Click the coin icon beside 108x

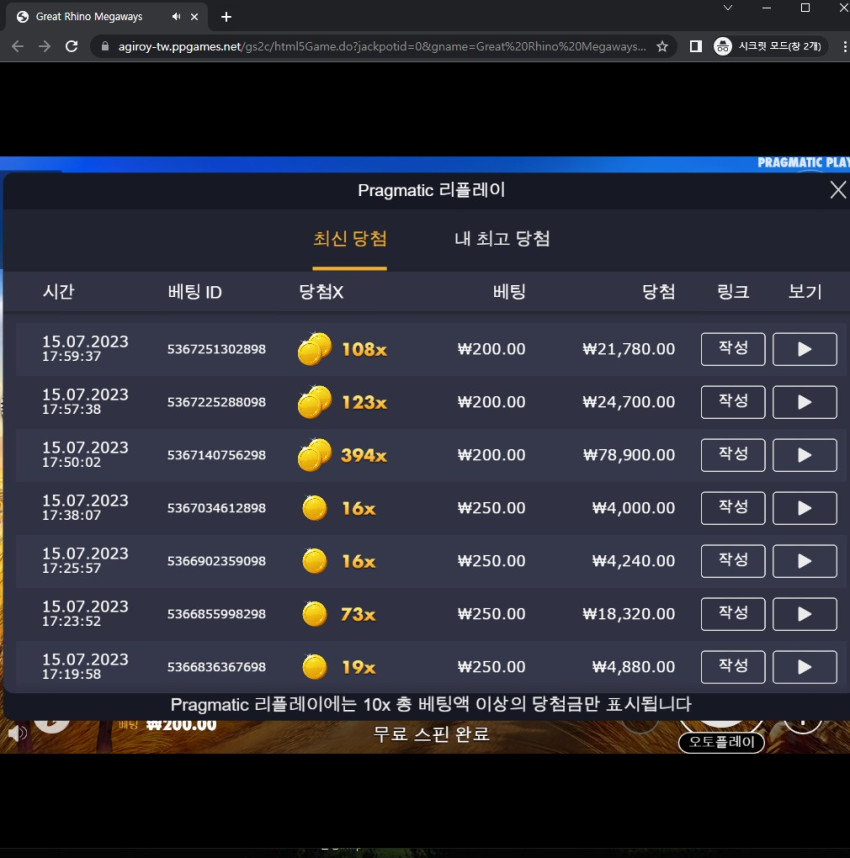[x=315, y=349]
